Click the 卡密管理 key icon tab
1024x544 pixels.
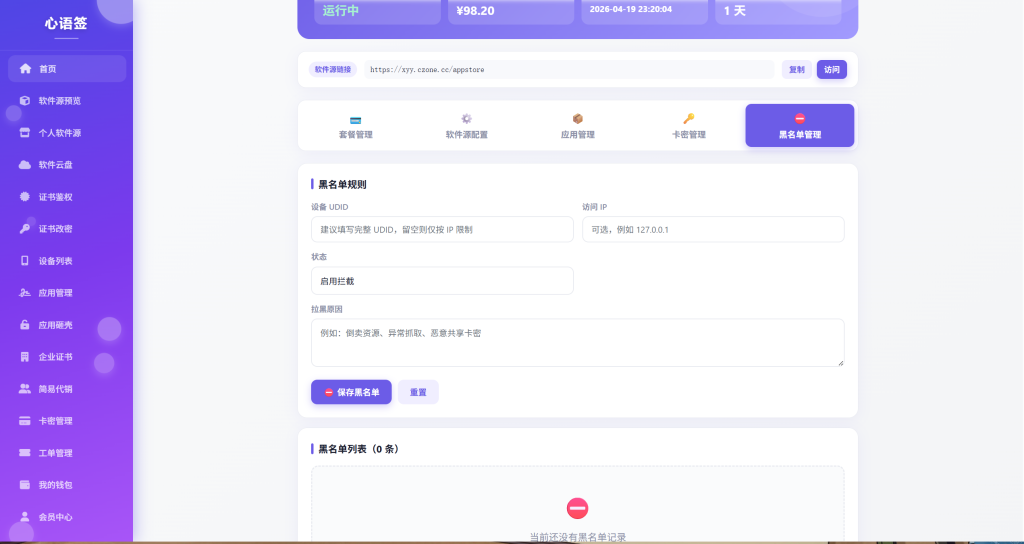tap(688, 119)
